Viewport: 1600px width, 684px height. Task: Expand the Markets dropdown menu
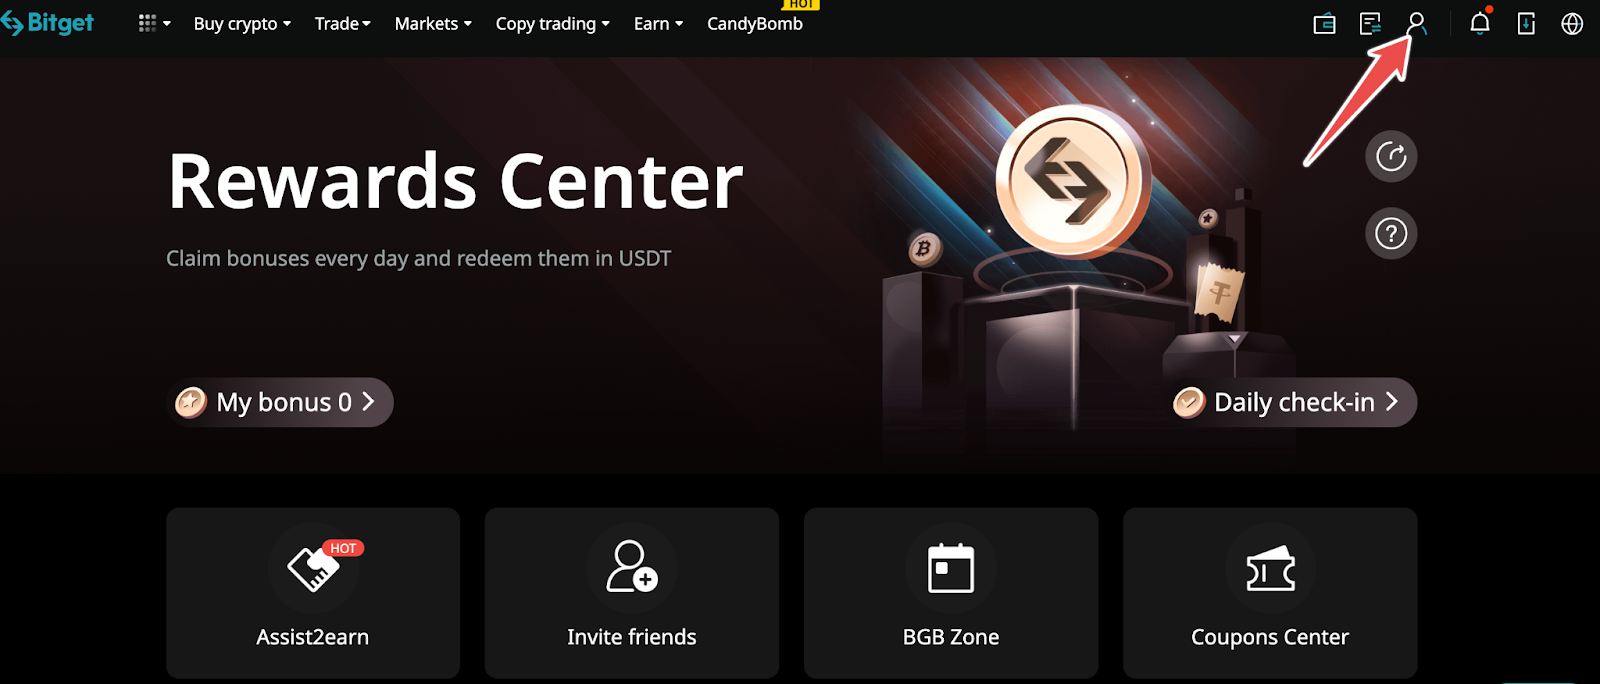click(x=433, y=23)
